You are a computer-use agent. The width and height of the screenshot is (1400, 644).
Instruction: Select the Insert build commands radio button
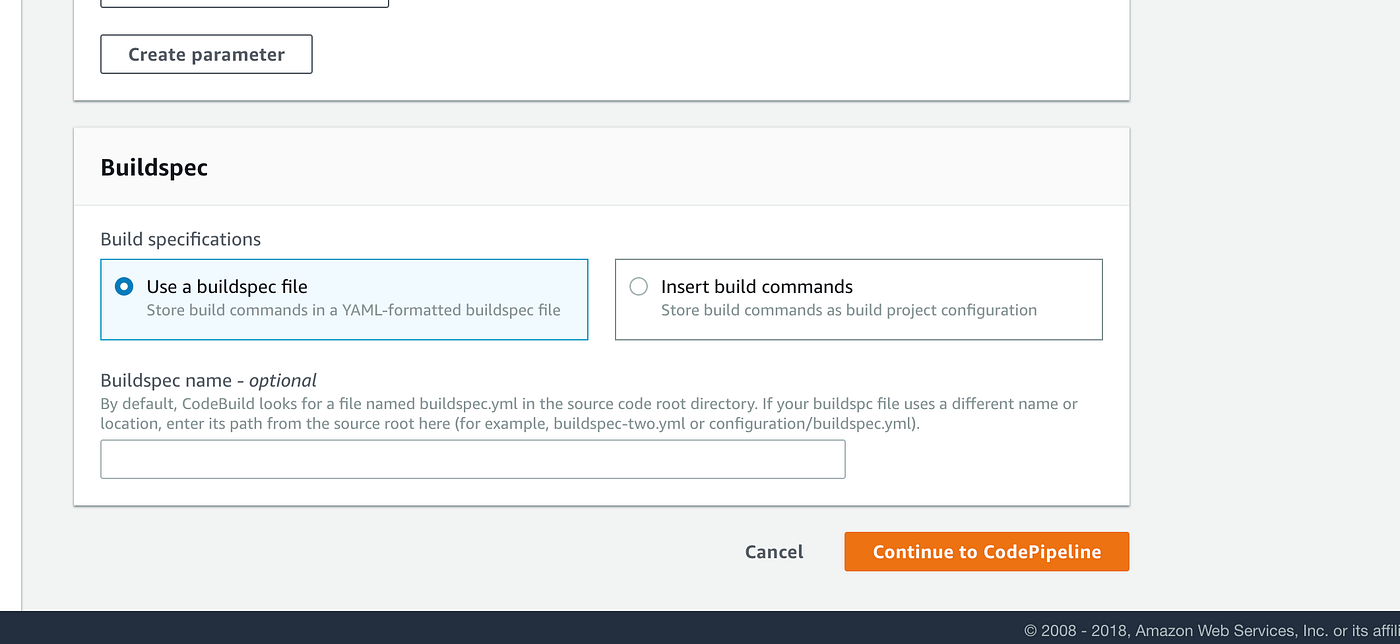tap(638, 287)
